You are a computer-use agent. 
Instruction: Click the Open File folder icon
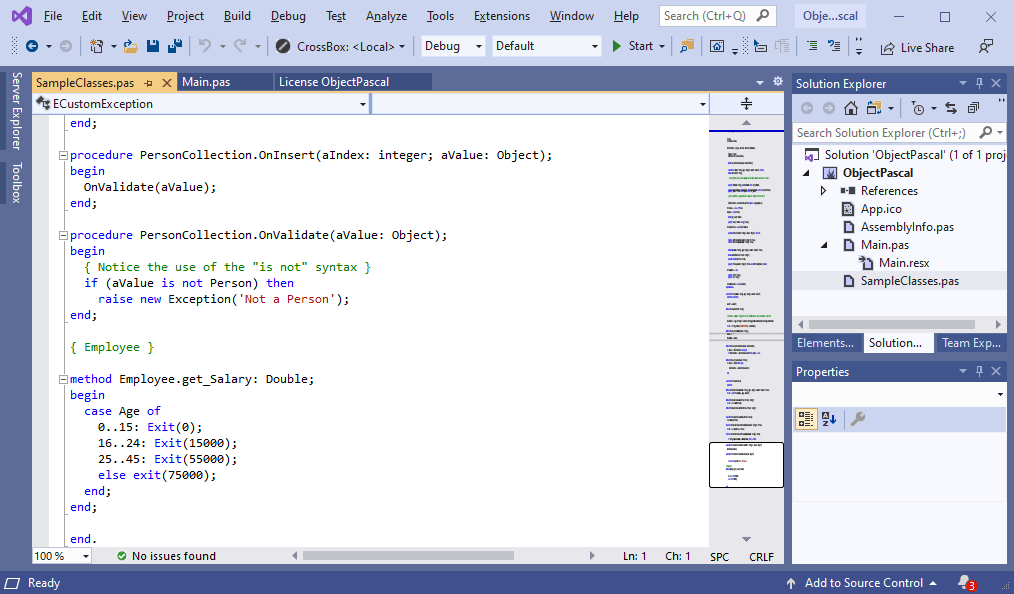pos(132,46)
